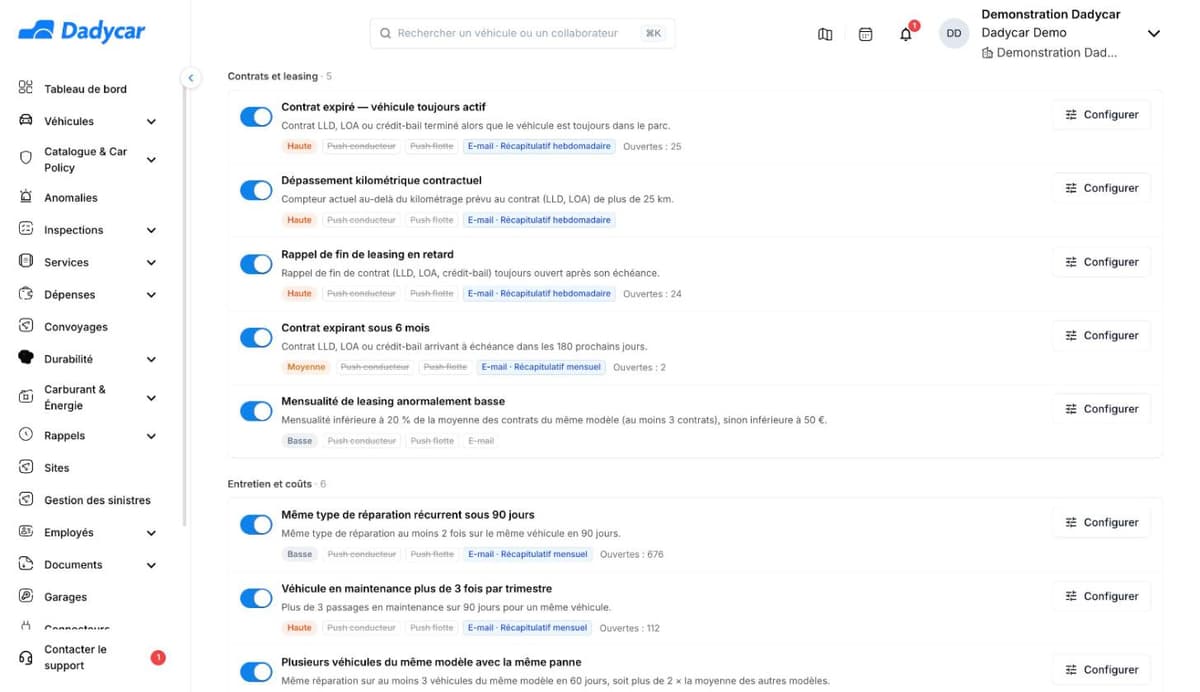Switch off Rappel de fin de leasing en retard
This screenshot has height=692, width=1200.
(x=256, y=264)
